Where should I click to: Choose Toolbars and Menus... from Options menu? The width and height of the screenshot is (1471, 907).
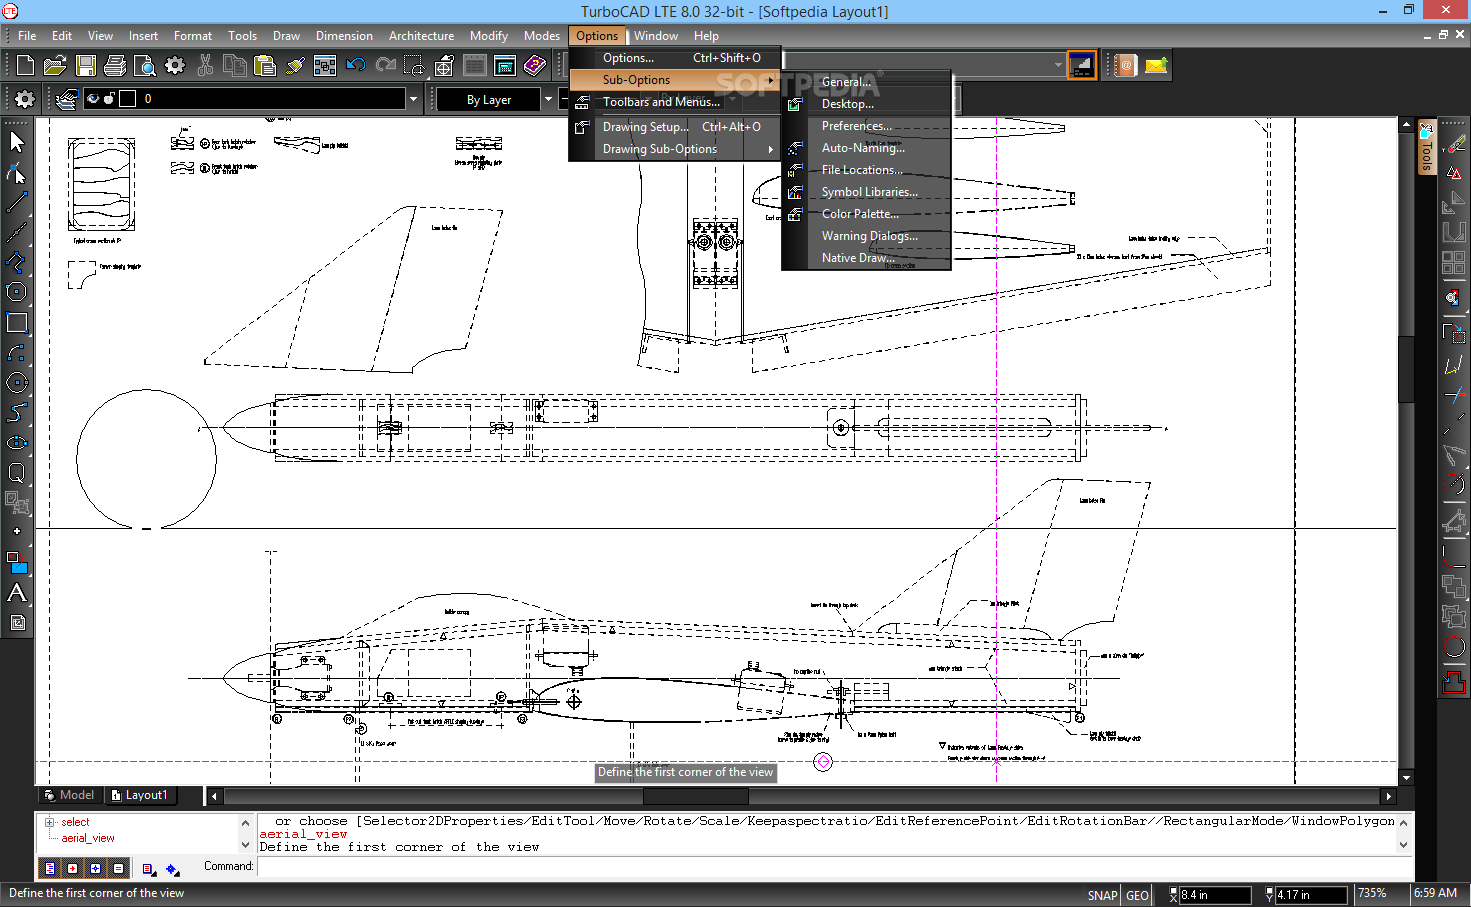675,102
